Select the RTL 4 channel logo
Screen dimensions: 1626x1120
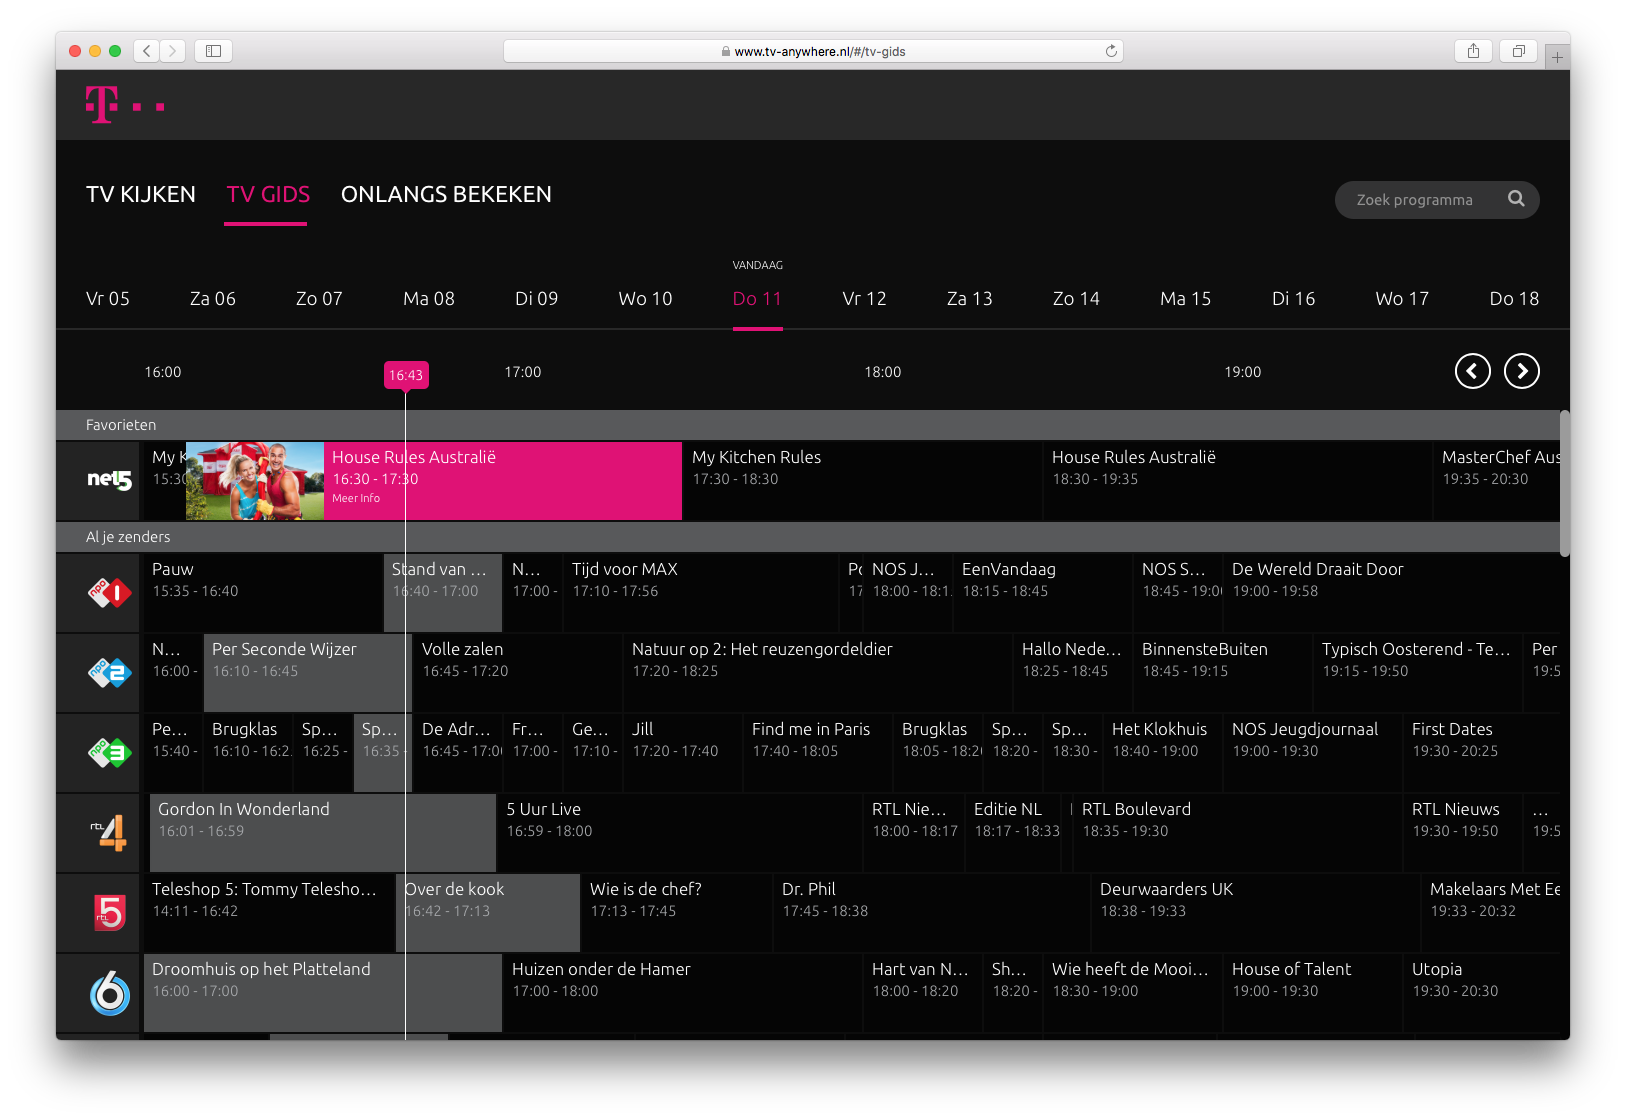coord(109,833)
